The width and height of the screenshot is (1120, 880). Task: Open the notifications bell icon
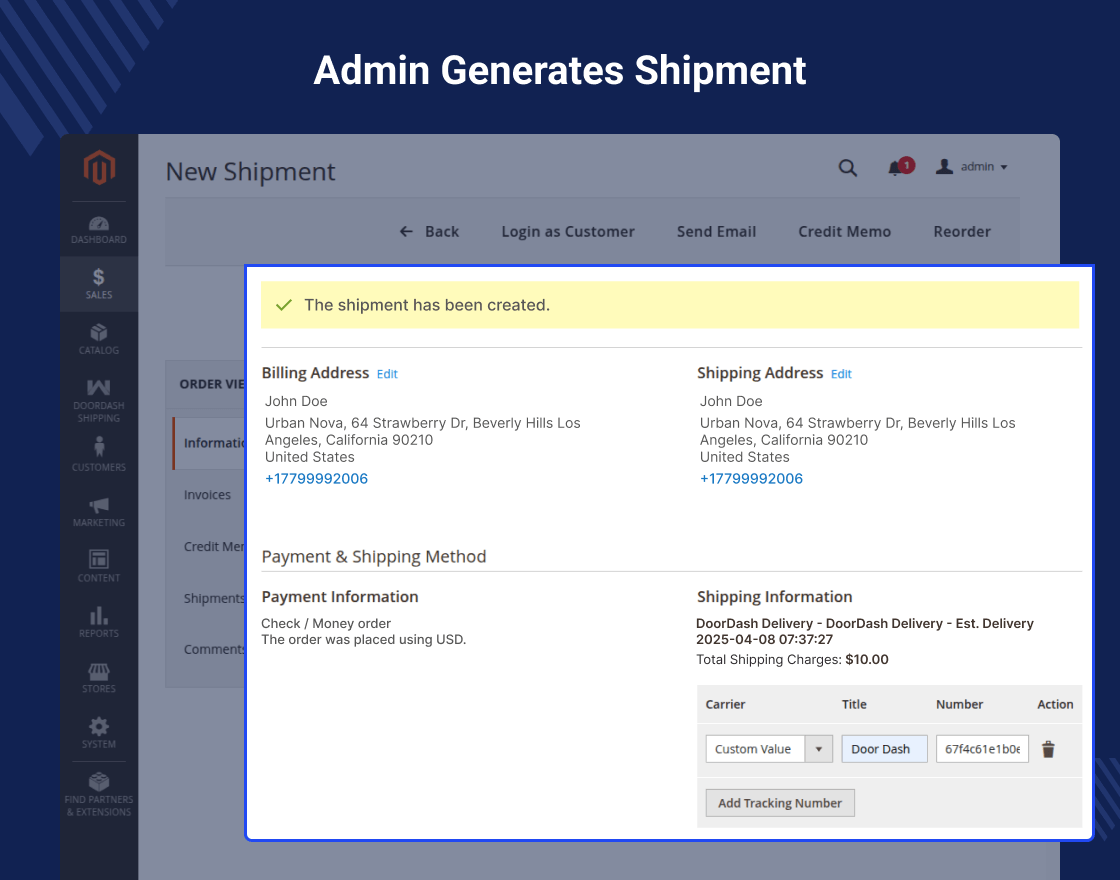[894, 169]
